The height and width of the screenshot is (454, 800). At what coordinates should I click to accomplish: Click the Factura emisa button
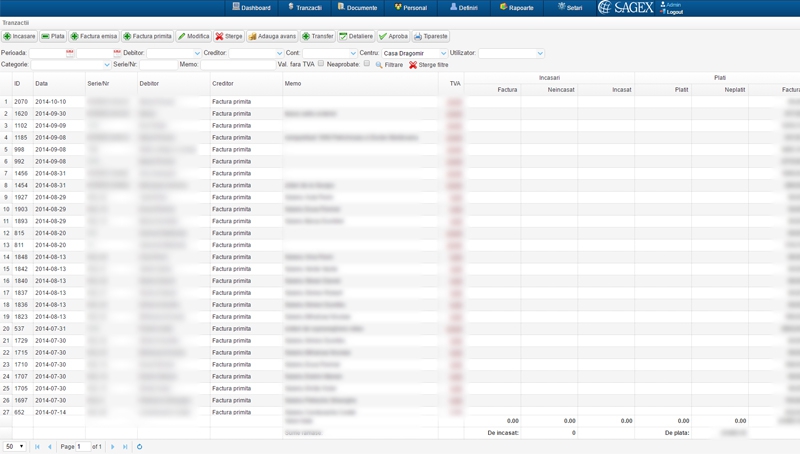point(94,36)
